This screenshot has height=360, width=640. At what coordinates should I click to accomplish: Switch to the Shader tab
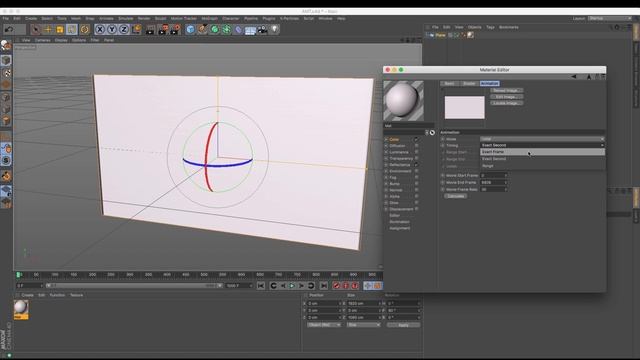coord(469,83)
